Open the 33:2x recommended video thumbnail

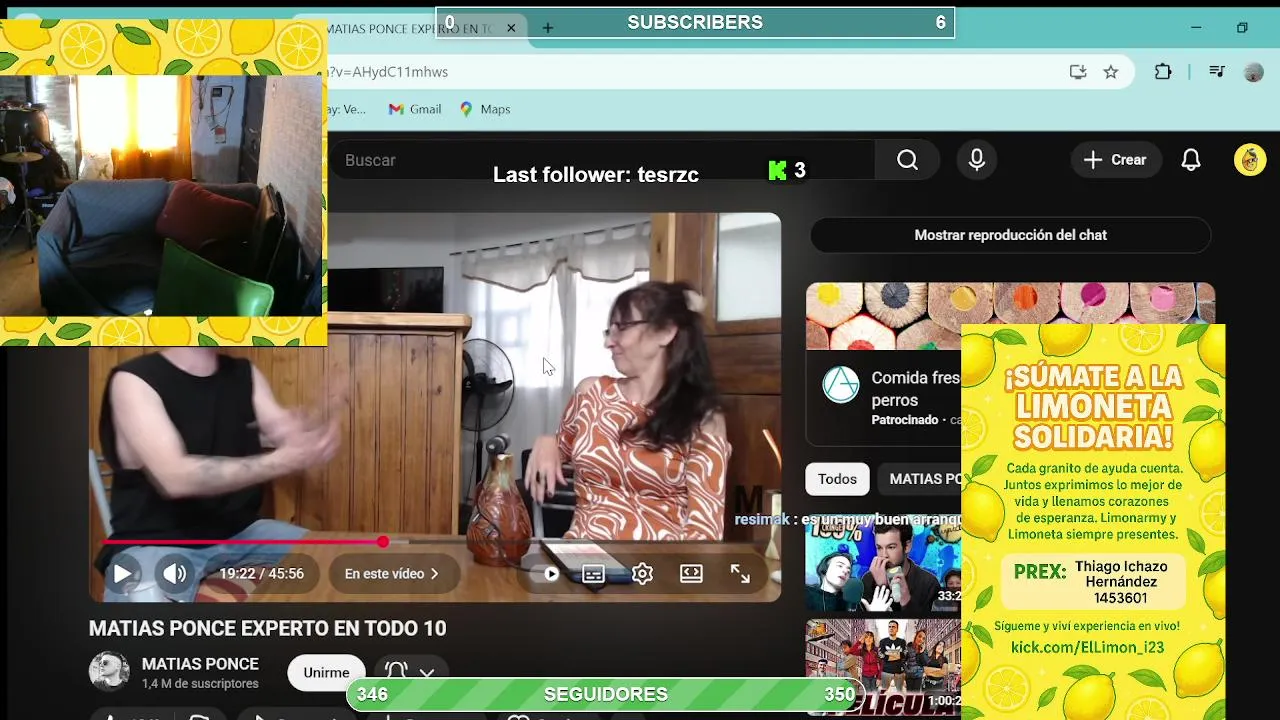[x=883, y=566]
